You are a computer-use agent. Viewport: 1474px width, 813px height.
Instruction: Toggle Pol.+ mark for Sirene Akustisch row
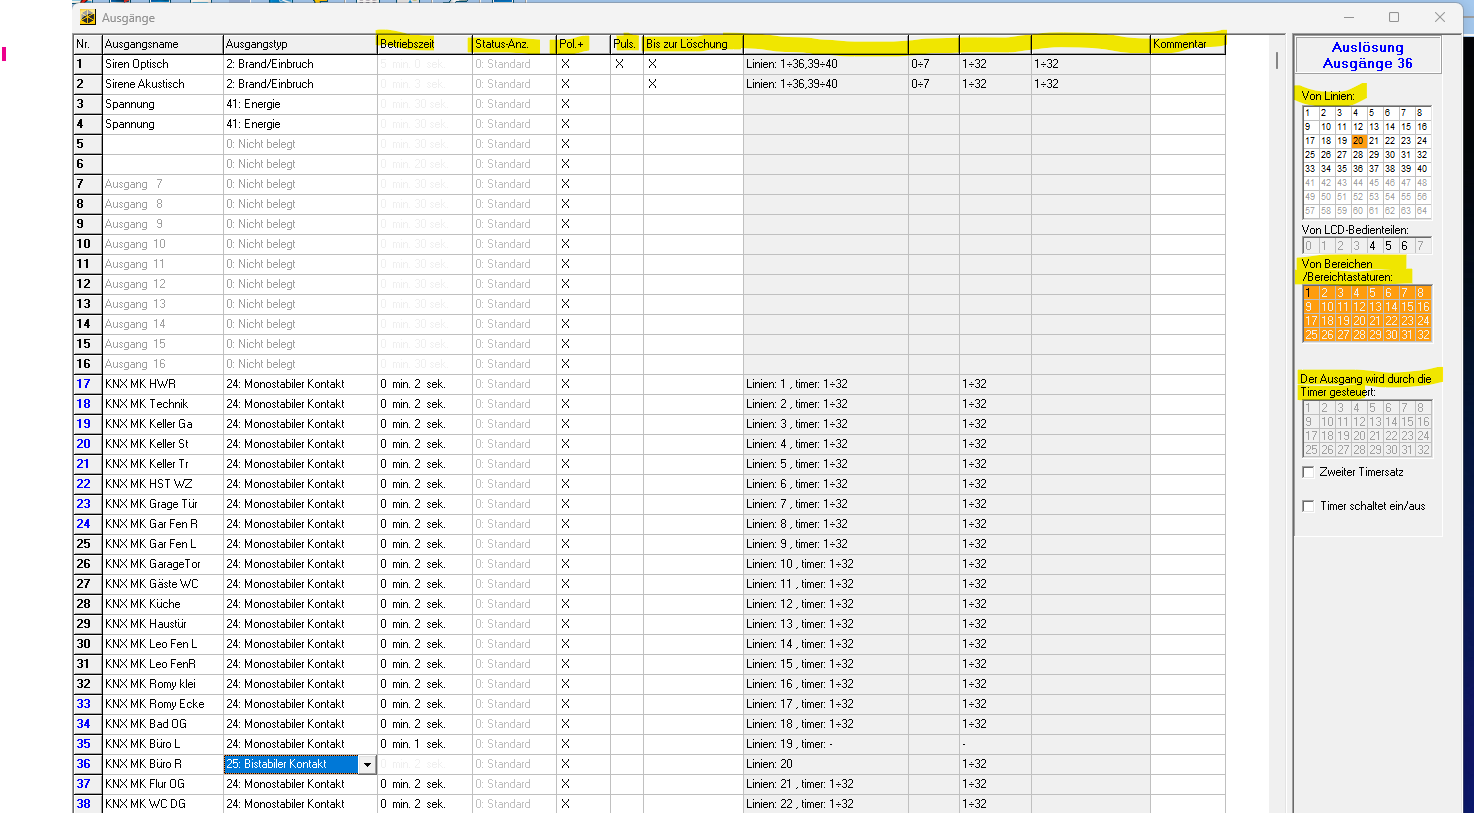(565, 84)
